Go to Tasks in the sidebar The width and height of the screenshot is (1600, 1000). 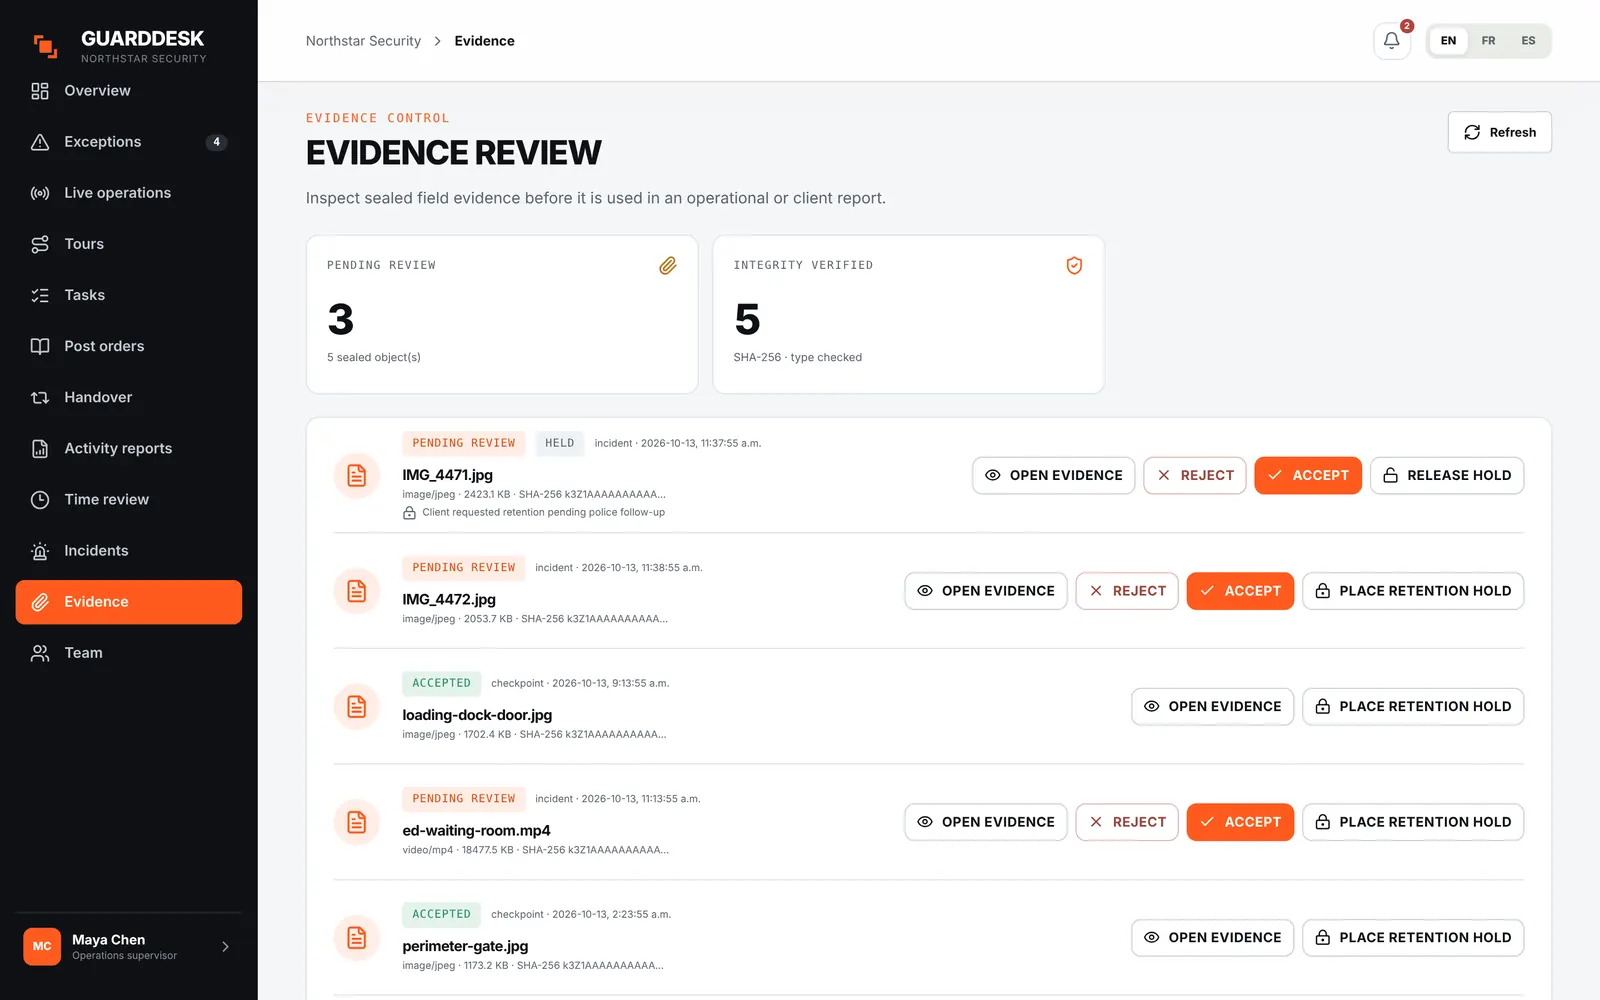point(129,295)
